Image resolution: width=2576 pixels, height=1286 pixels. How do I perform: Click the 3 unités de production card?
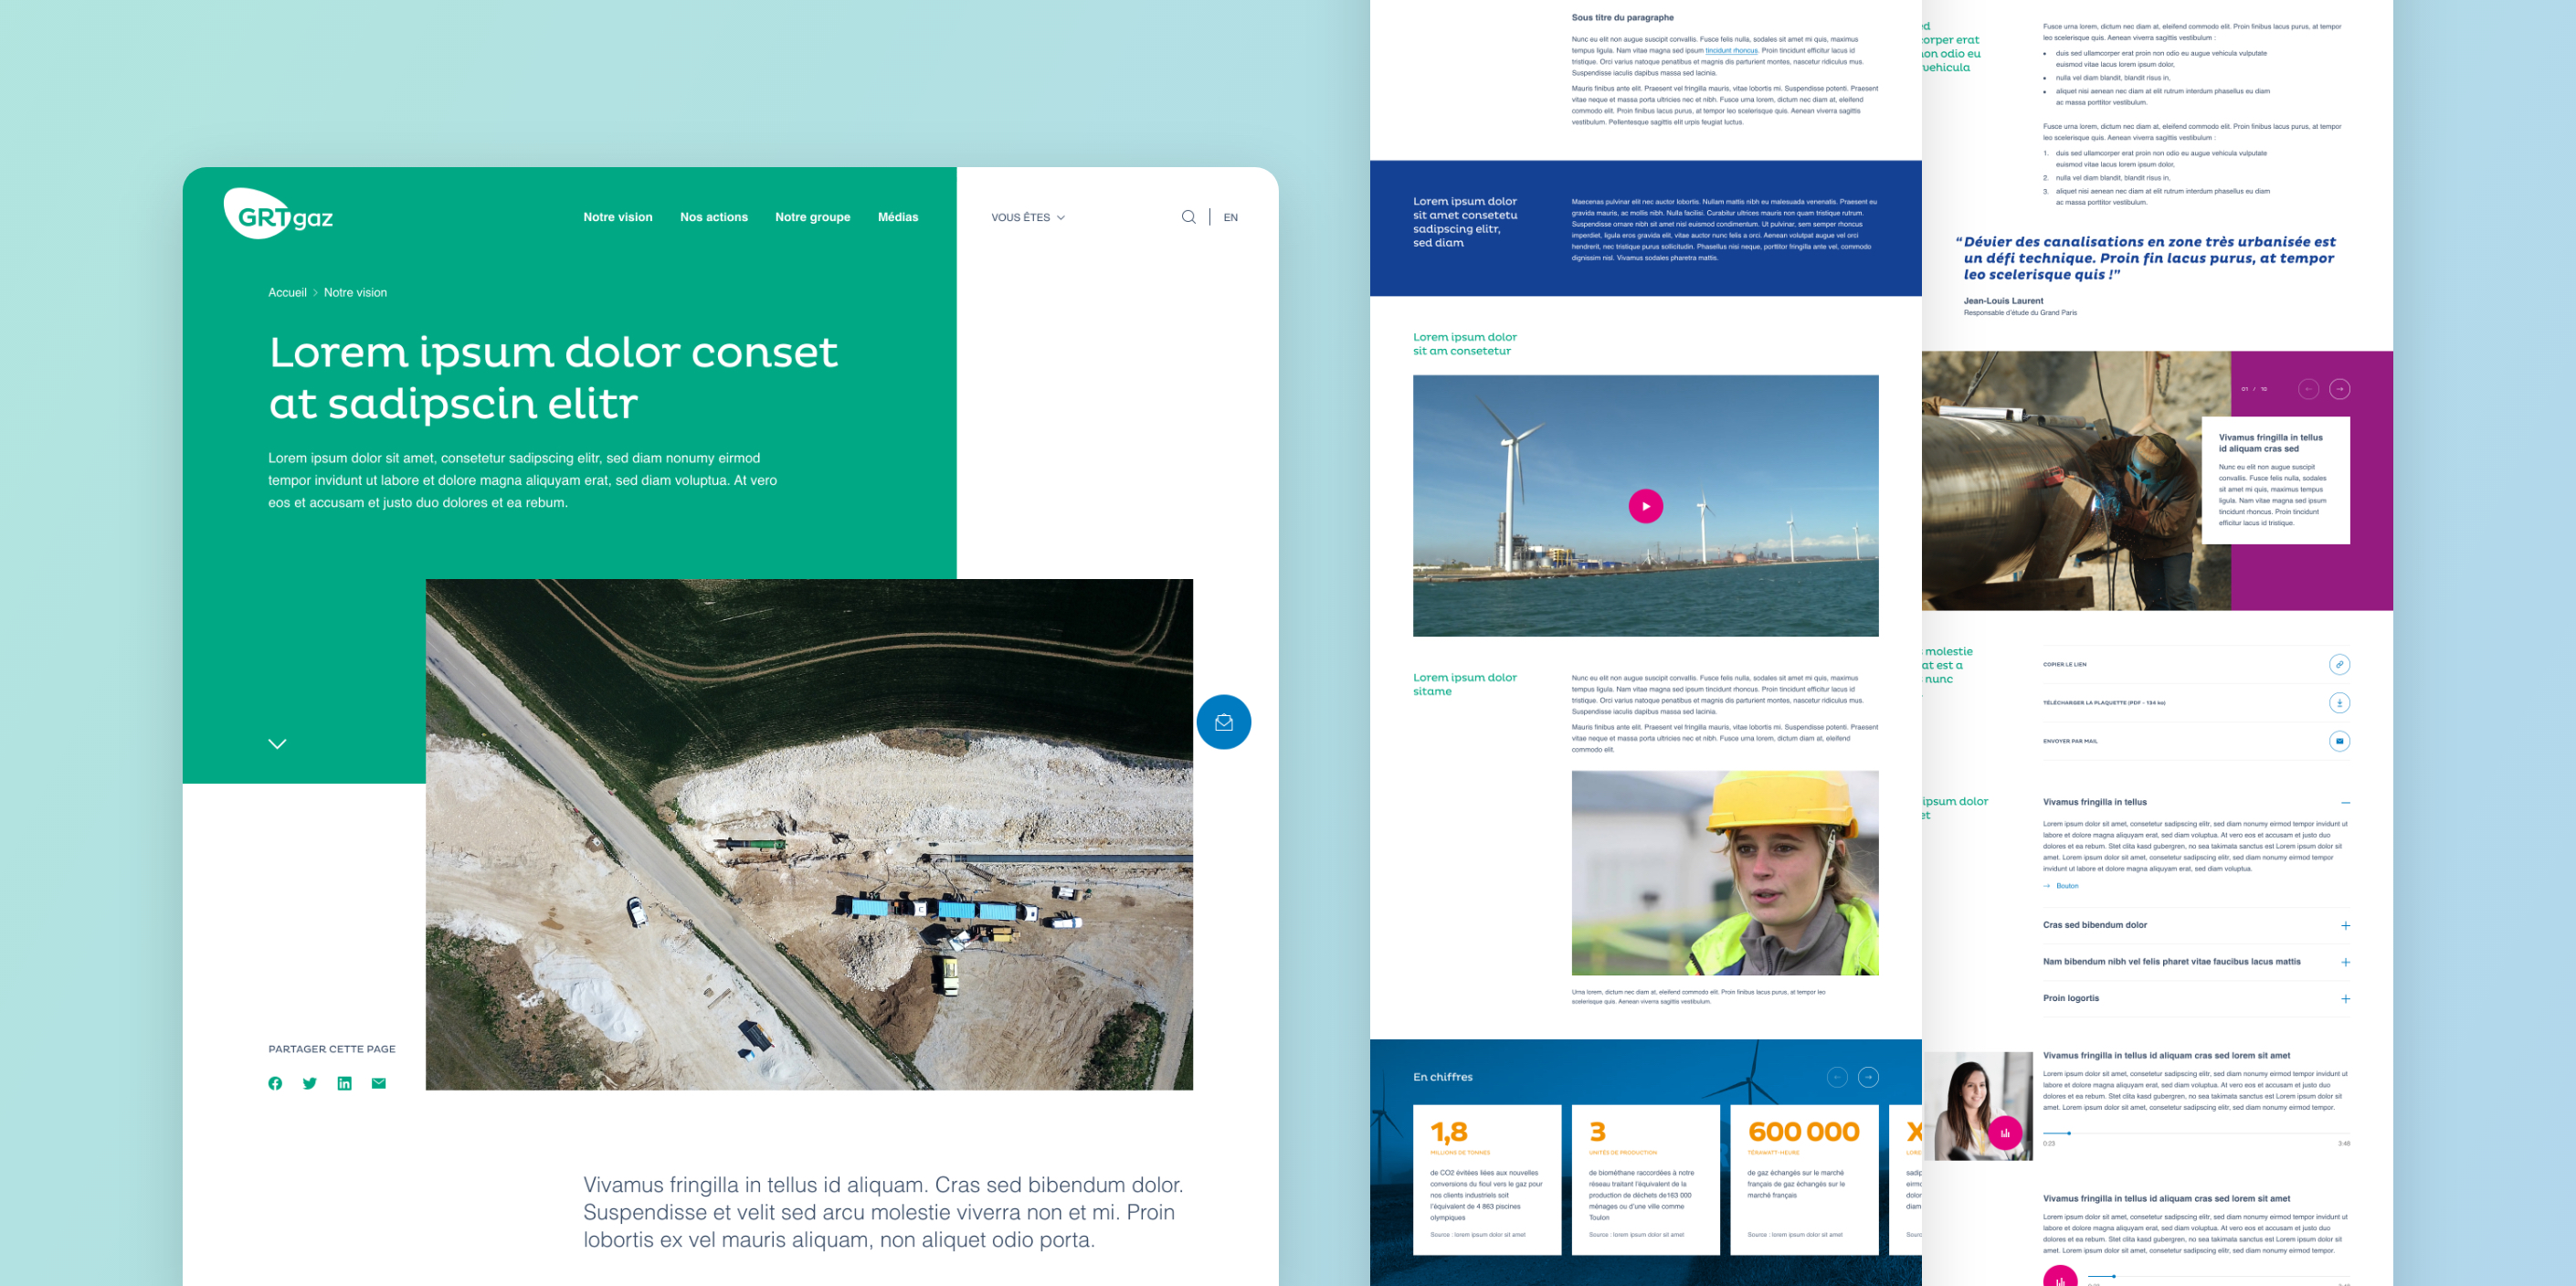[x=1645, y=1179]
